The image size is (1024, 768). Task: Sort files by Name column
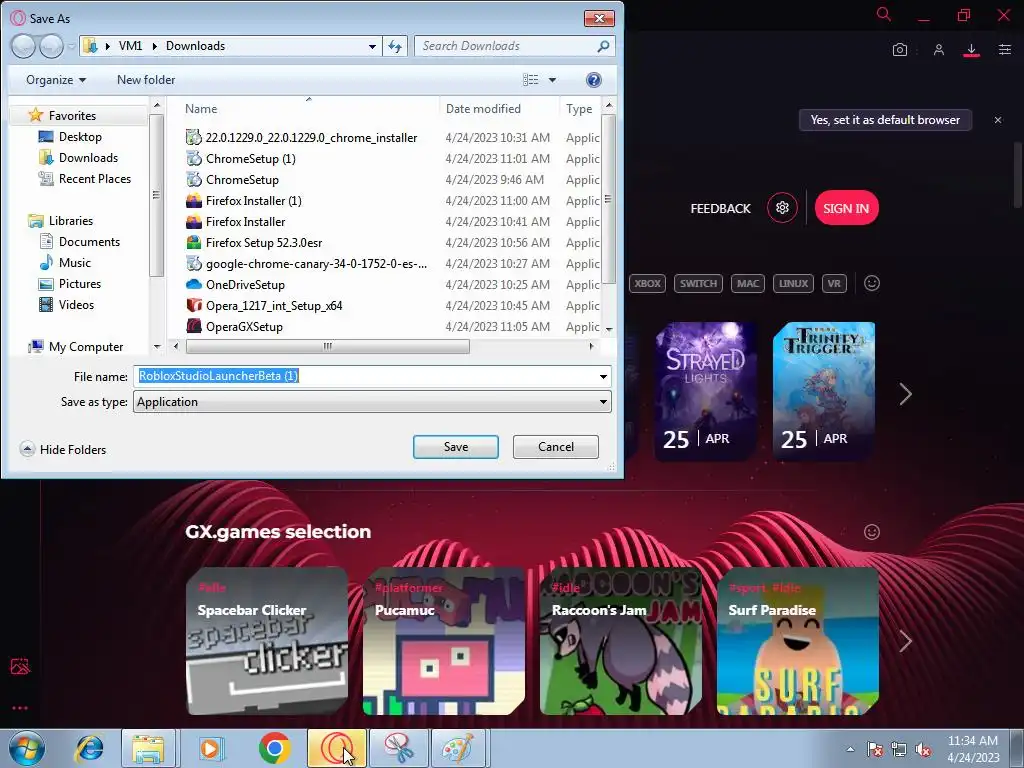click(201, 109)
